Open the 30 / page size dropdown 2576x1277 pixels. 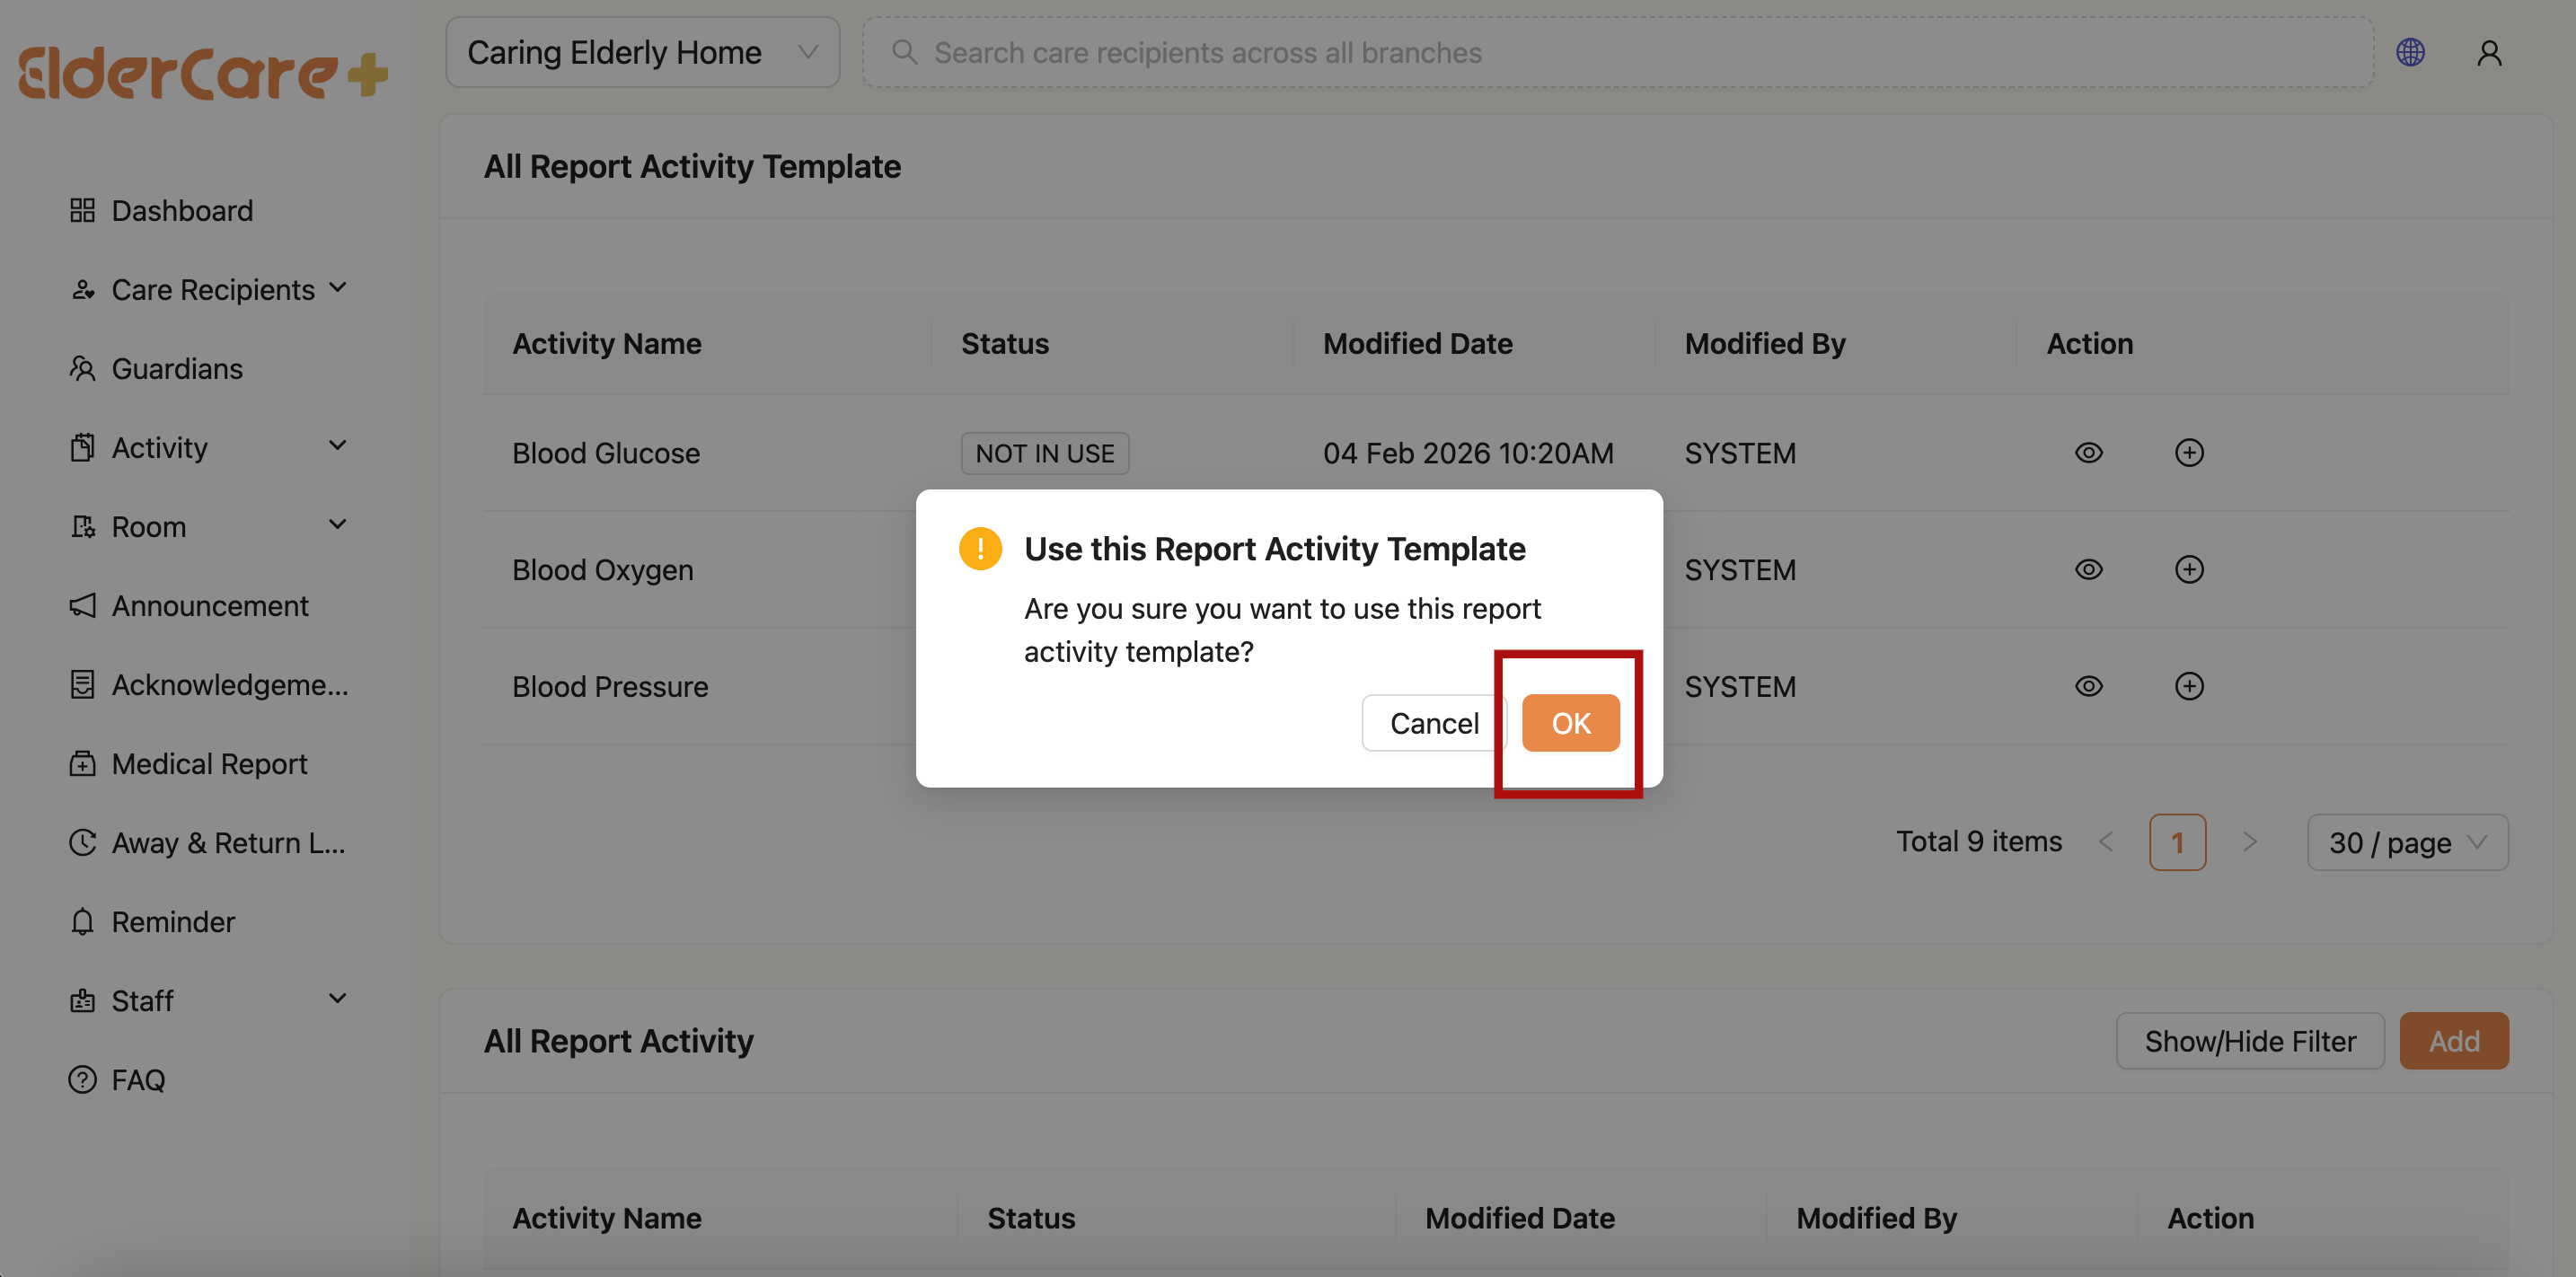coord(2406,842)
